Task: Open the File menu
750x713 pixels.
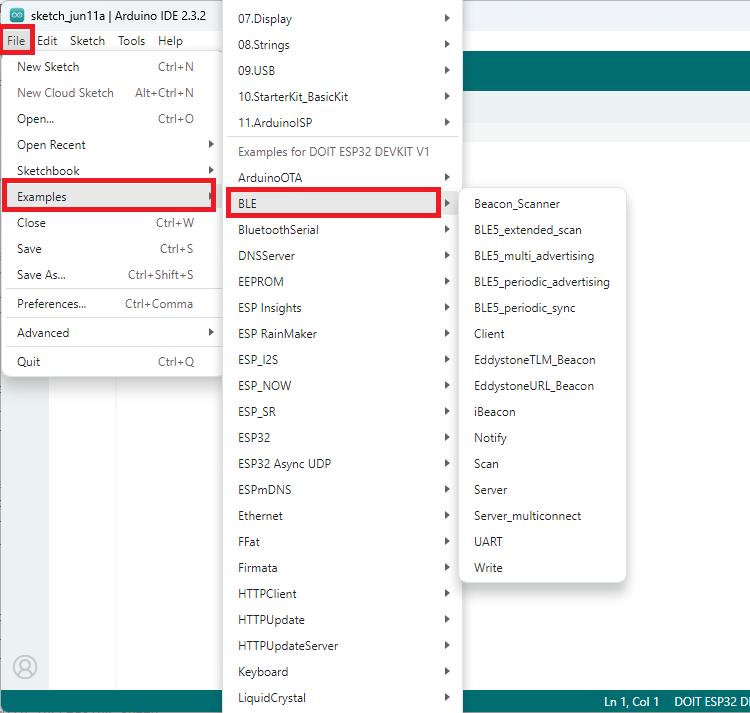Action: coord(16,41)
